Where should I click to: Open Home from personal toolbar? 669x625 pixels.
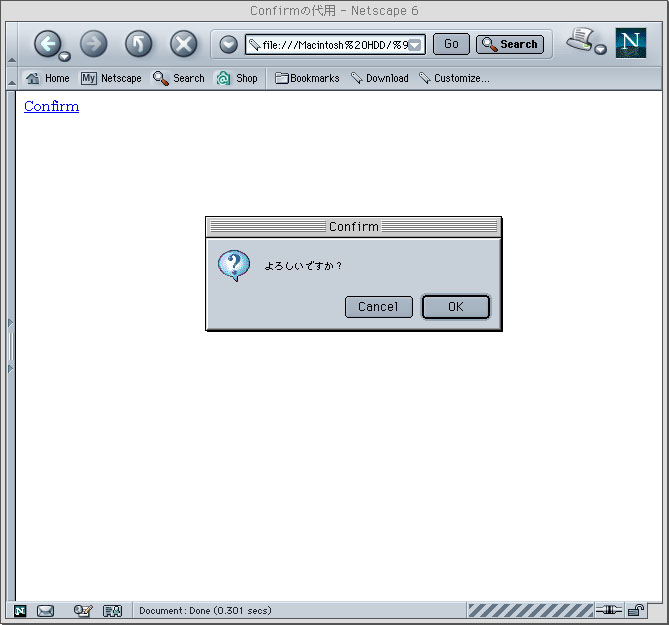tap(47, 78)
